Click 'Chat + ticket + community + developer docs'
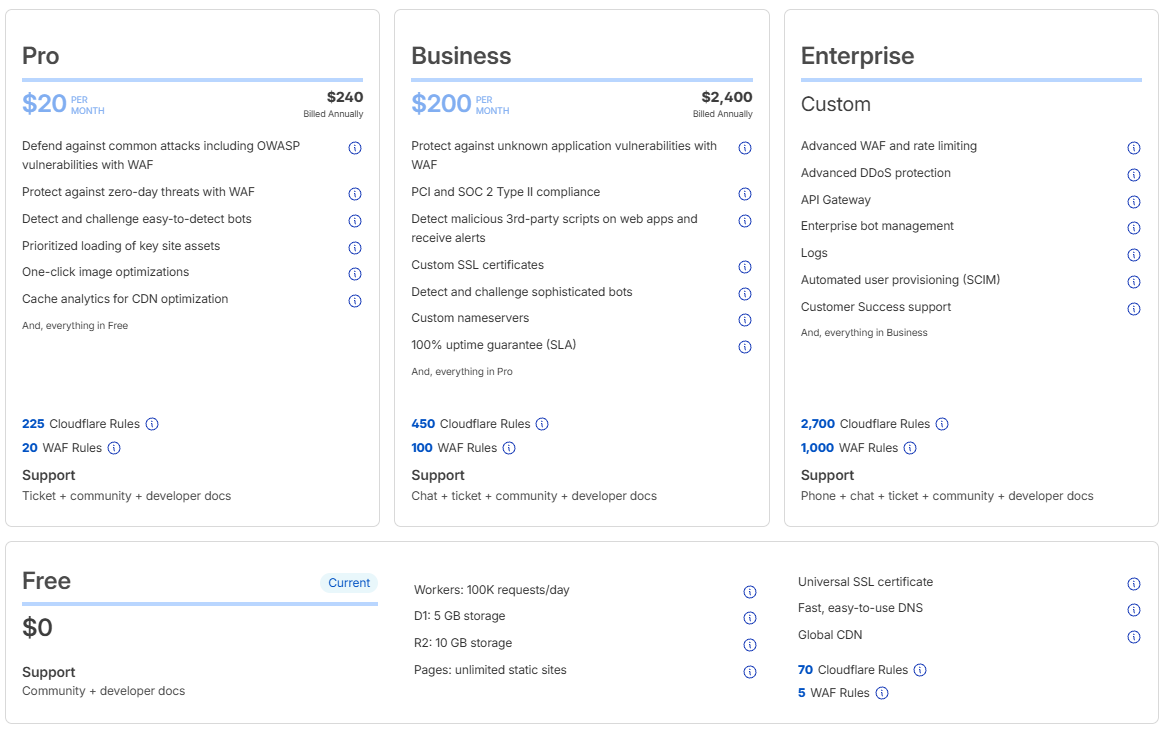Image resolution: width=1168 pixels, height=731 pixels. click(534, 496)
